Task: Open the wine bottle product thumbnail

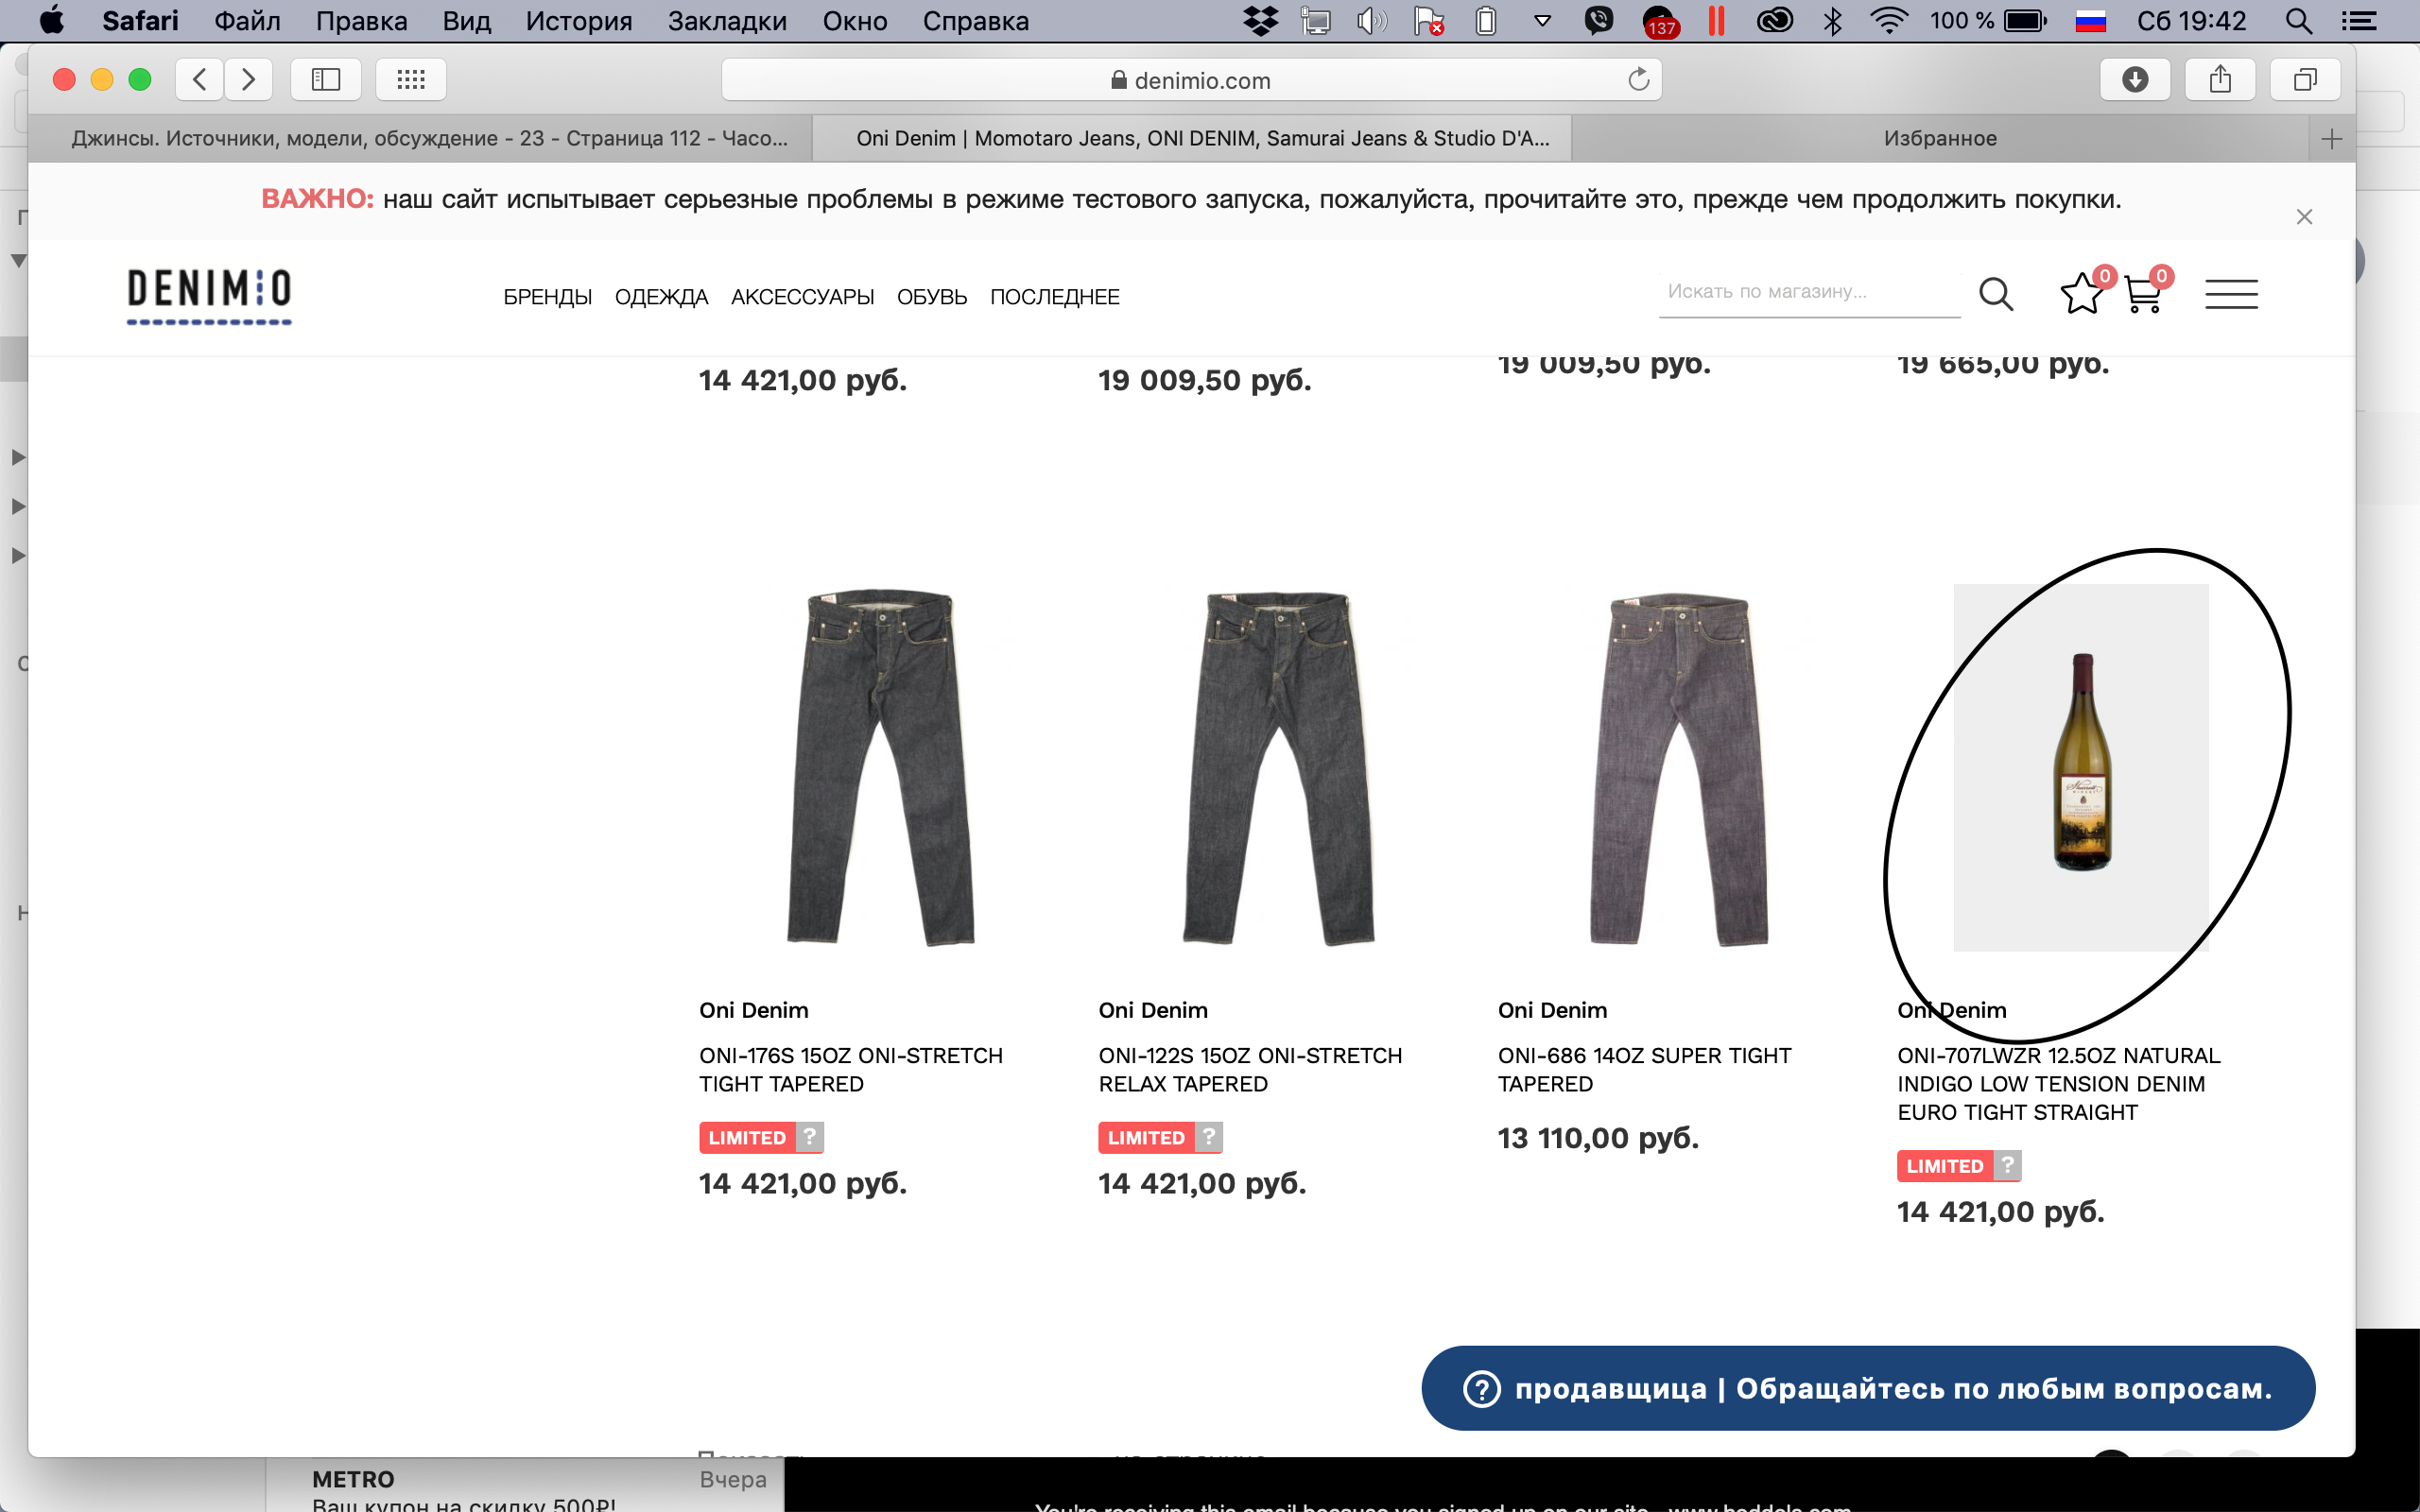Action: point(2081,767)
